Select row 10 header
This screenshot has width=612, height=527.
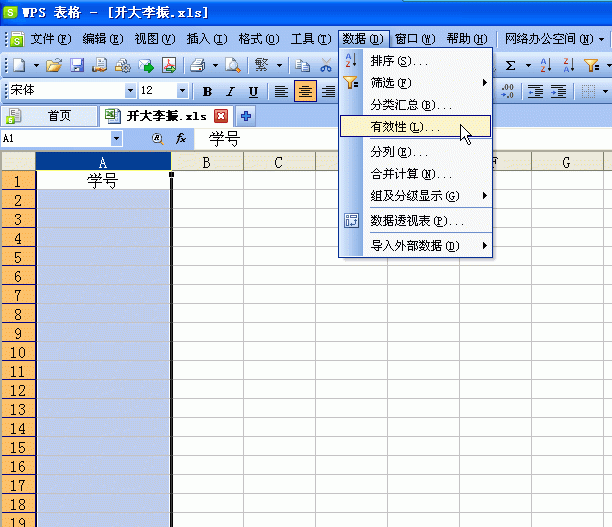pos(18,353)
